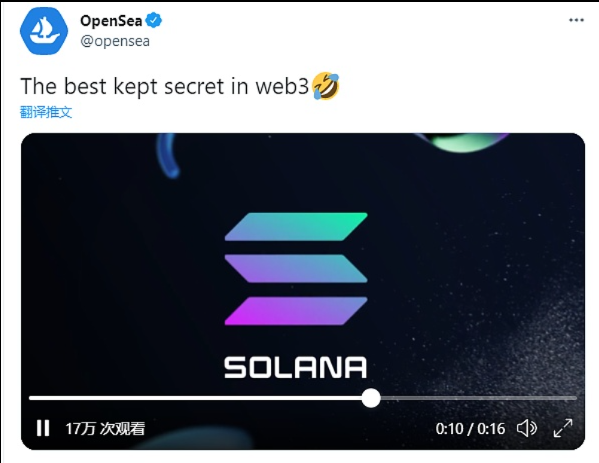Image resolution: width=599 pixels, height=463 pixels.
Task: Mute the video with speaker icon
Action: 527,428
